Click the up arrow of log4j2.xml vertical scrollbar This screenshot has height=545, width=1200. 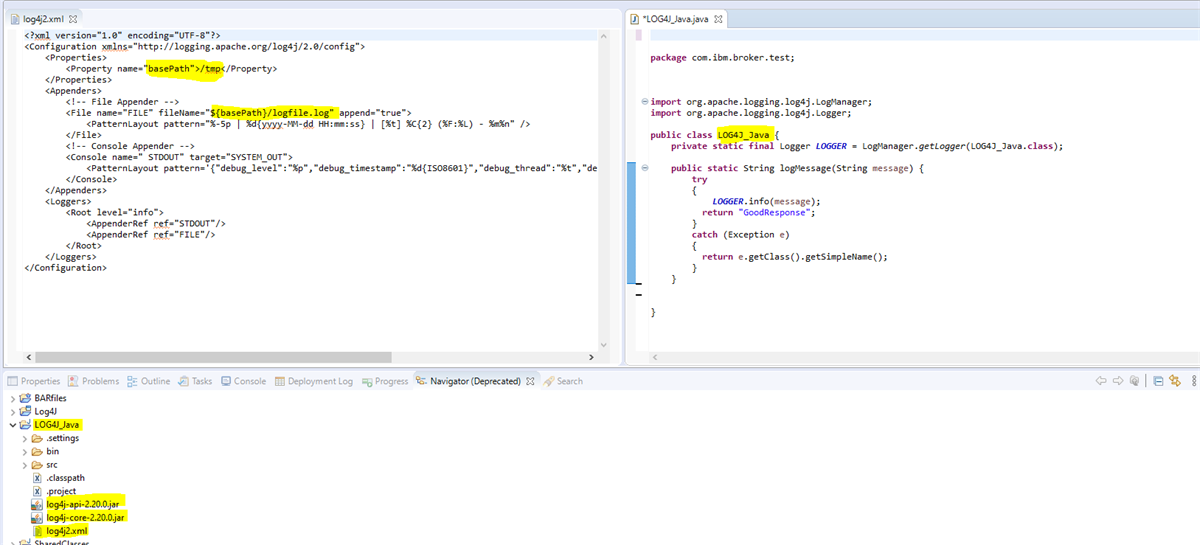coord(602,36)
